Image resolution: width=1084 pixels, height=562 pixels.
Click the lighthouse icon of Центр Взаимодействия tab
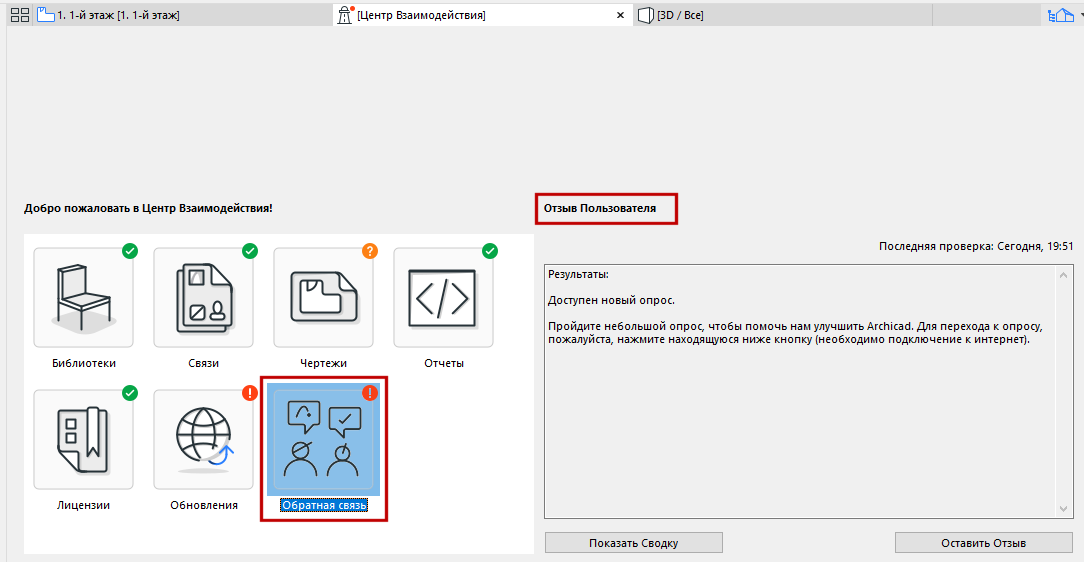(x=345, y=15)
